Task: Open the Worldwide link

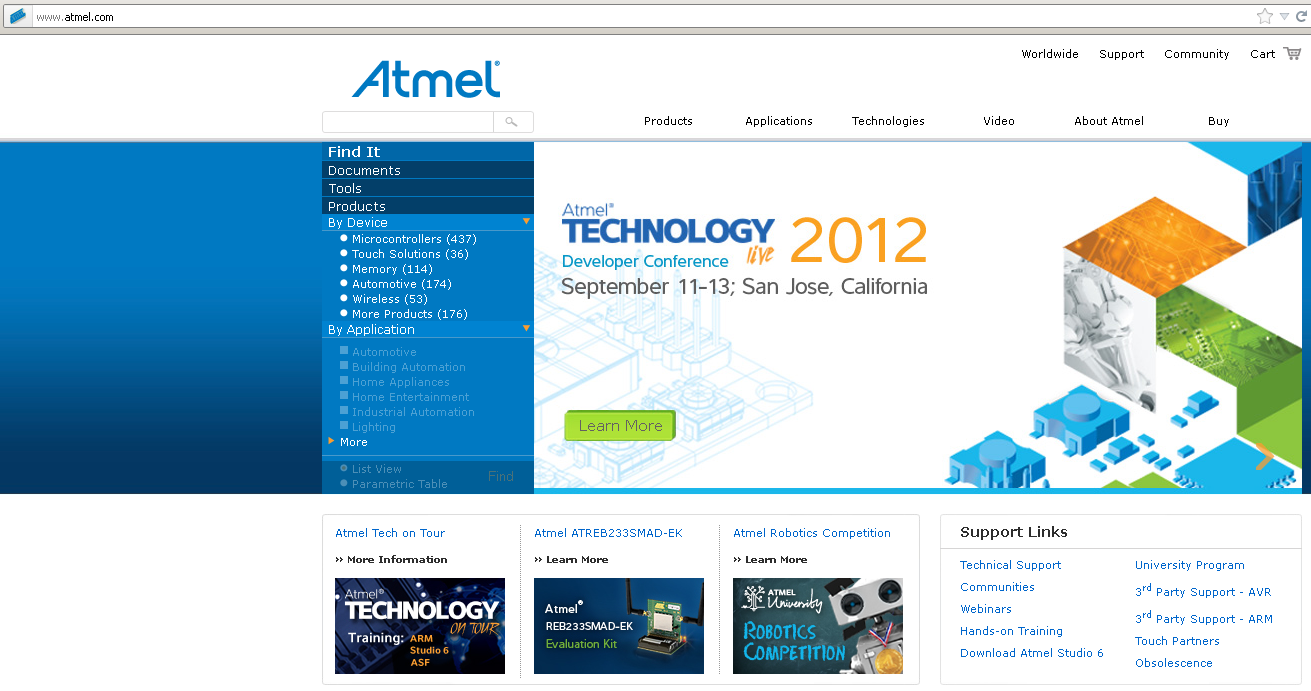Action: coord(1050,54)
